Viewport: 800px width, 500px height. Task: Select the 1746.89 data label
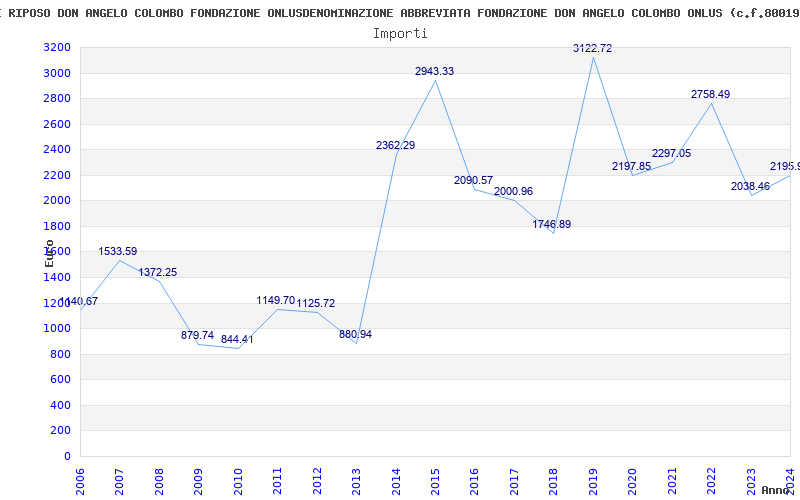pos(552,224)
